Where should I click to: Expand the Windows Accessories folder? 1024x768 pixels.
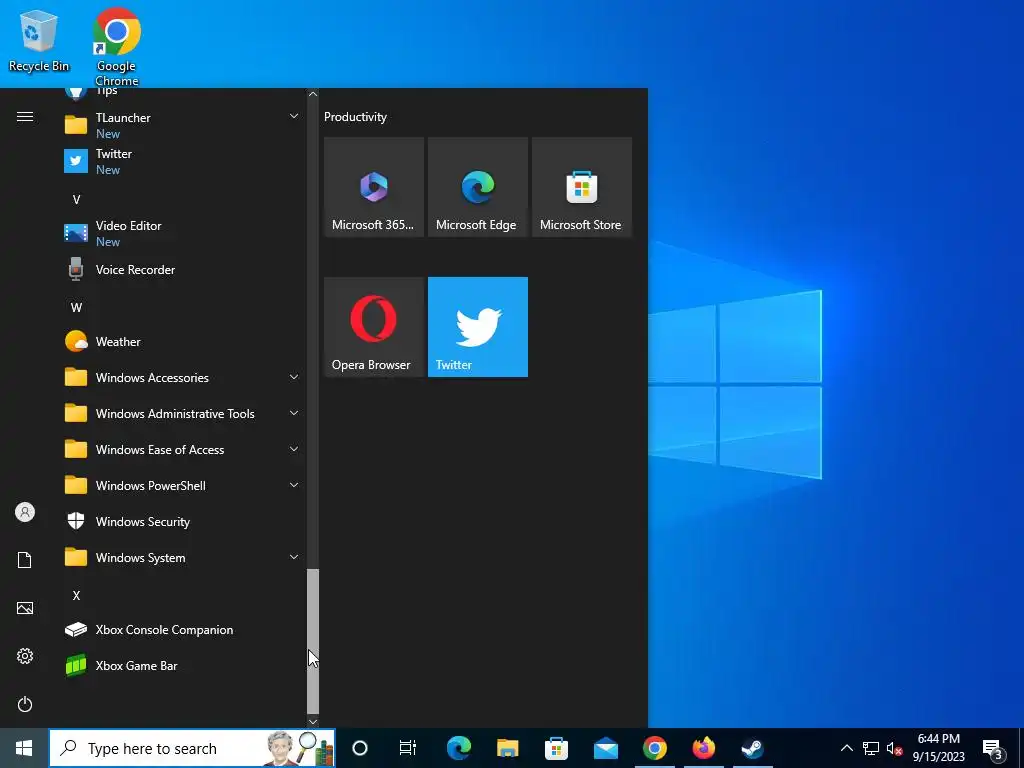click(x=181, y=377)
